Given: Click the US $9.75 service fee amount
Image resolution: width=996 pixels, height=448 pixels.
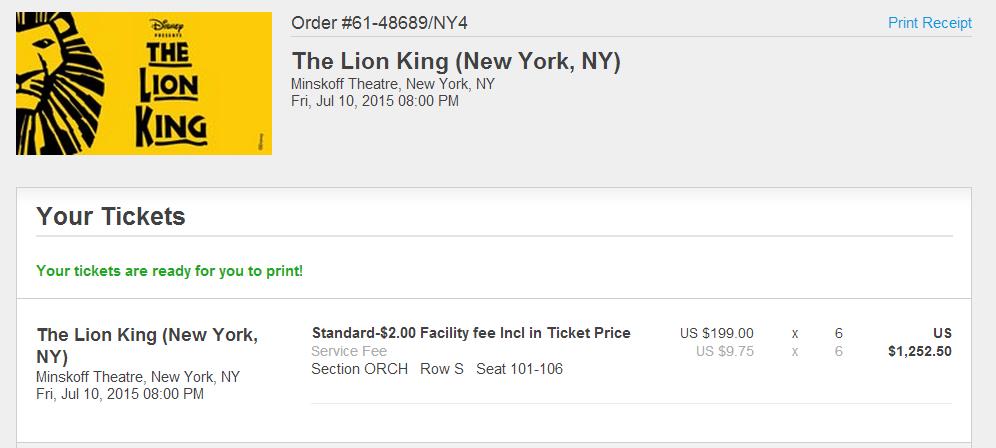Looking at the screenshot, I should point(725,351).
